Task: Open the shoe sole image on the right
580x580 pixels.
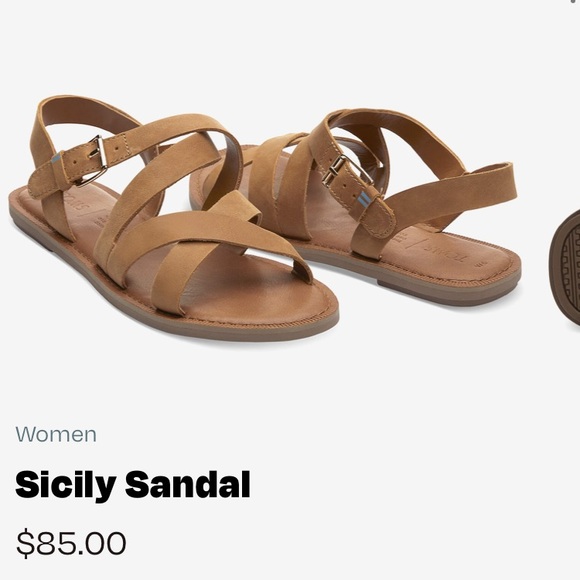Action: (565, 267)
